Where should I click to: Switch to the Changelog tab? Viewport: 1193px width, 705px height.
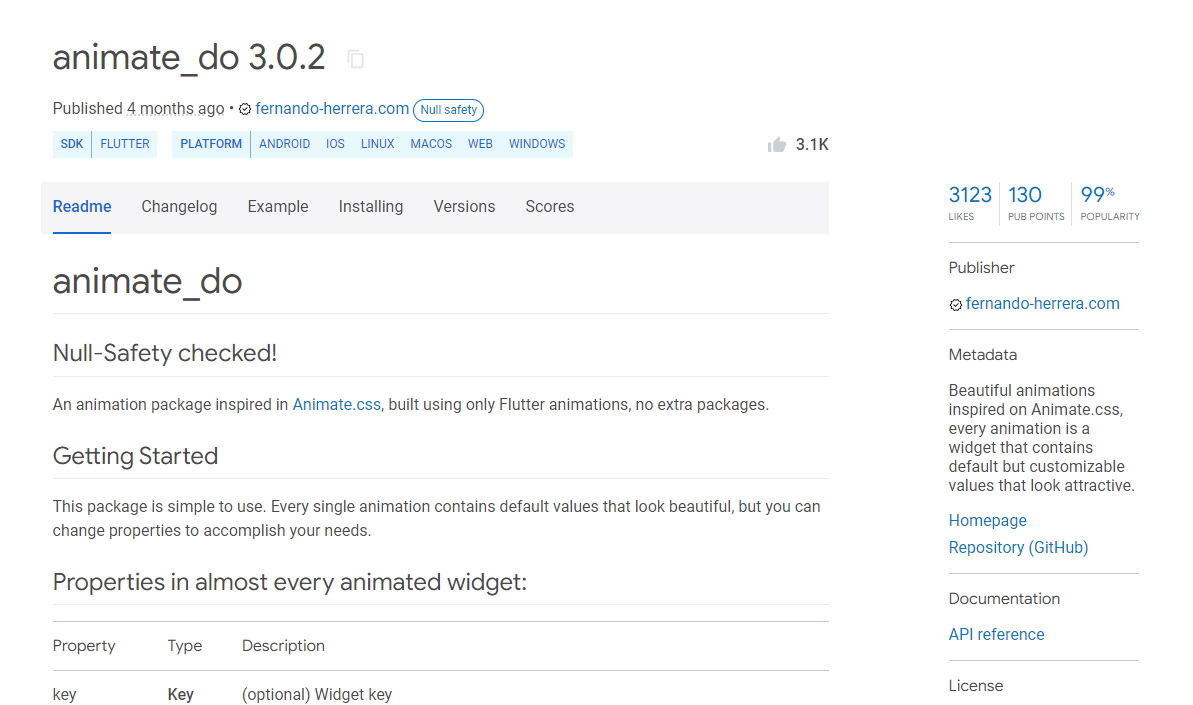tap(179, 207)
